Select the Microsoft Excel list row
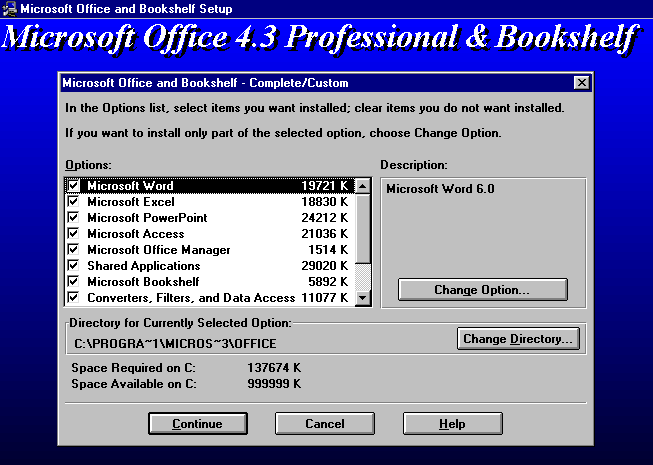This screenshot has height=465, width=653. (210, 202)
